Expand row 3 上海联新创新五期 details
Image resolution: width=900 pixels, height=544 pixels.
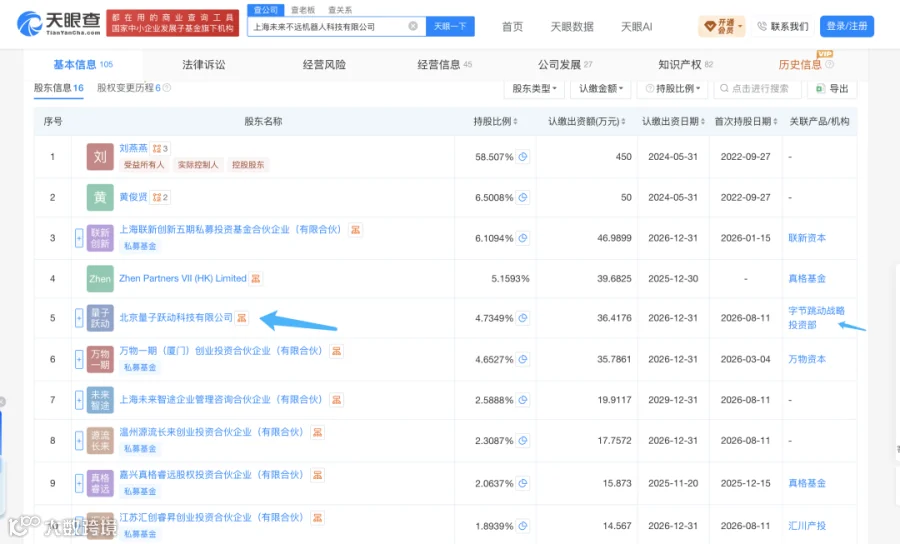79,238
